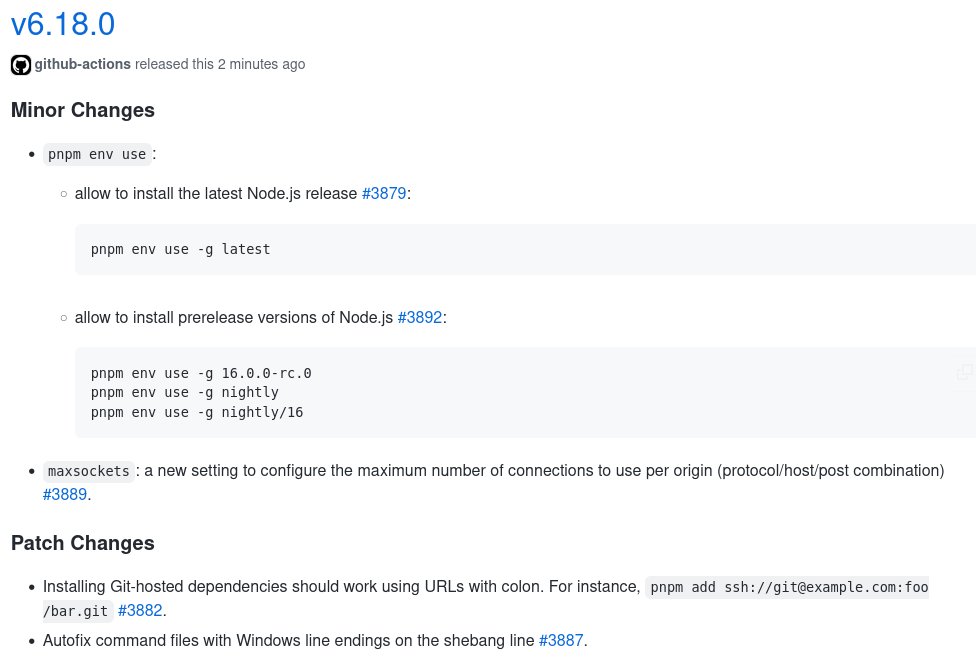Open the github-actions author profile link
The image size is (976, 665).
click(82, 64)
